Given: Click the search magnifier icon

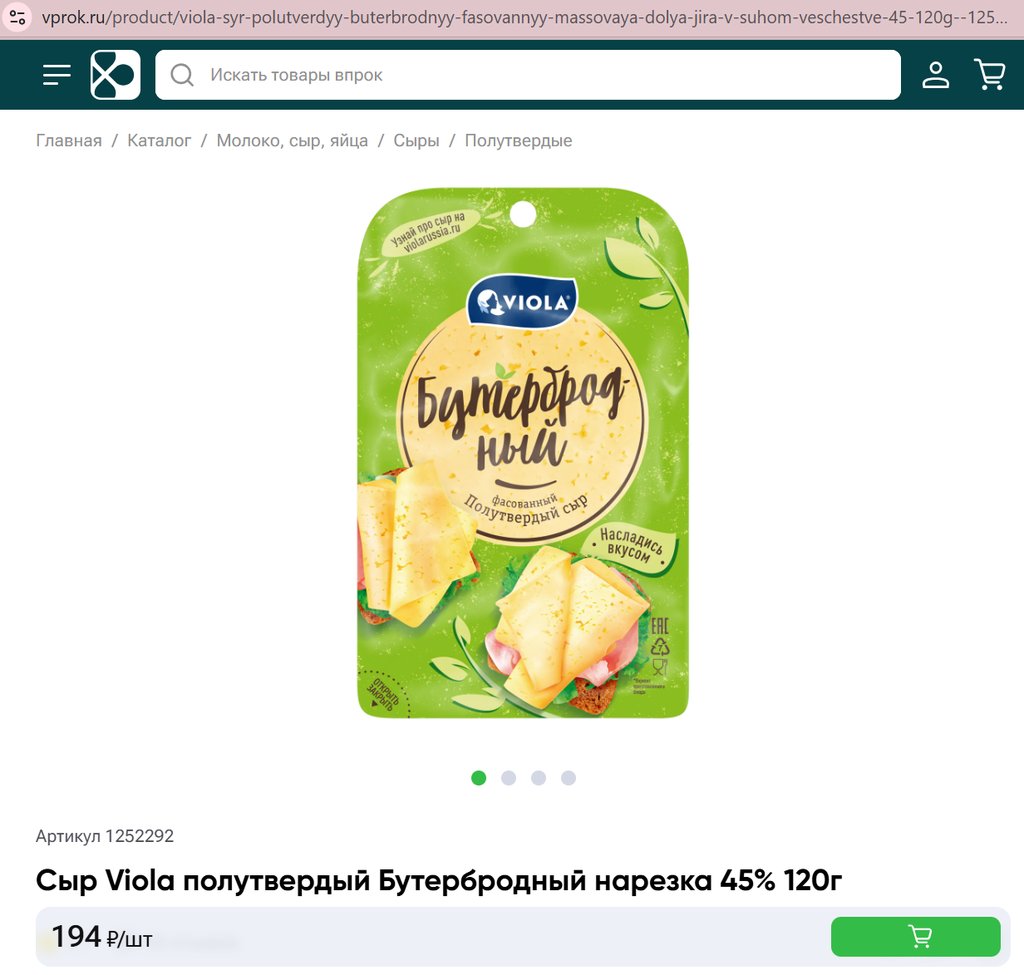Looking at the screenshot, I should (182, 75).
